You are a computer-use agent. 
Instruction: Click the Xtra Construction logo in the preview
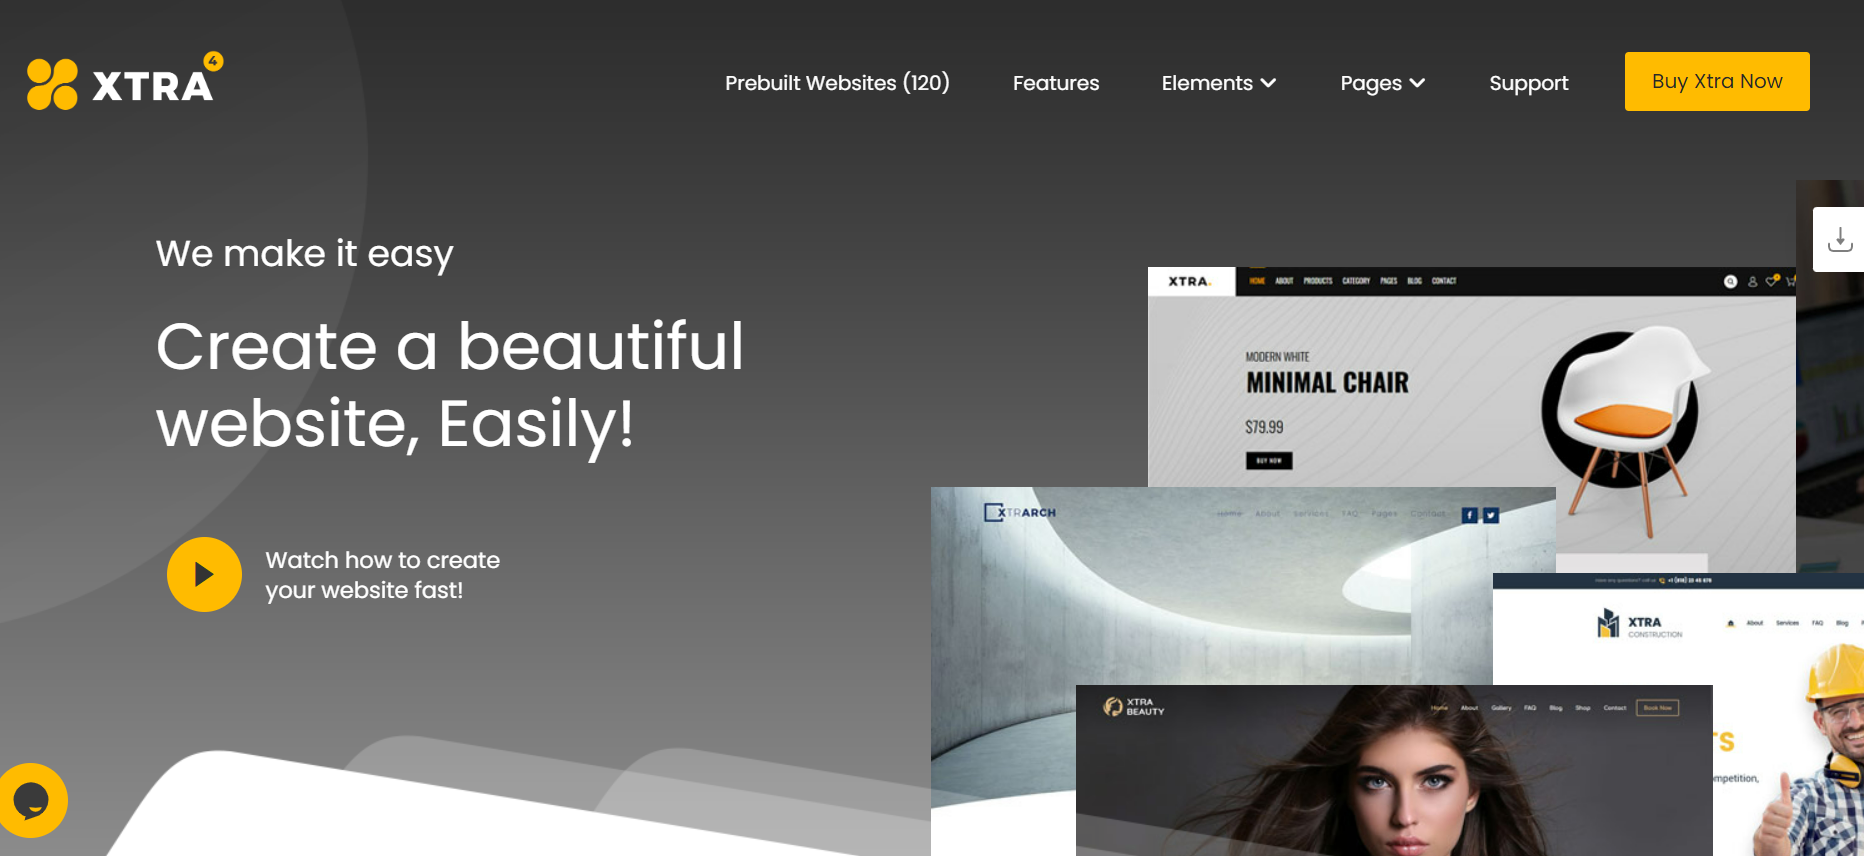click(x=1640, y=625)
